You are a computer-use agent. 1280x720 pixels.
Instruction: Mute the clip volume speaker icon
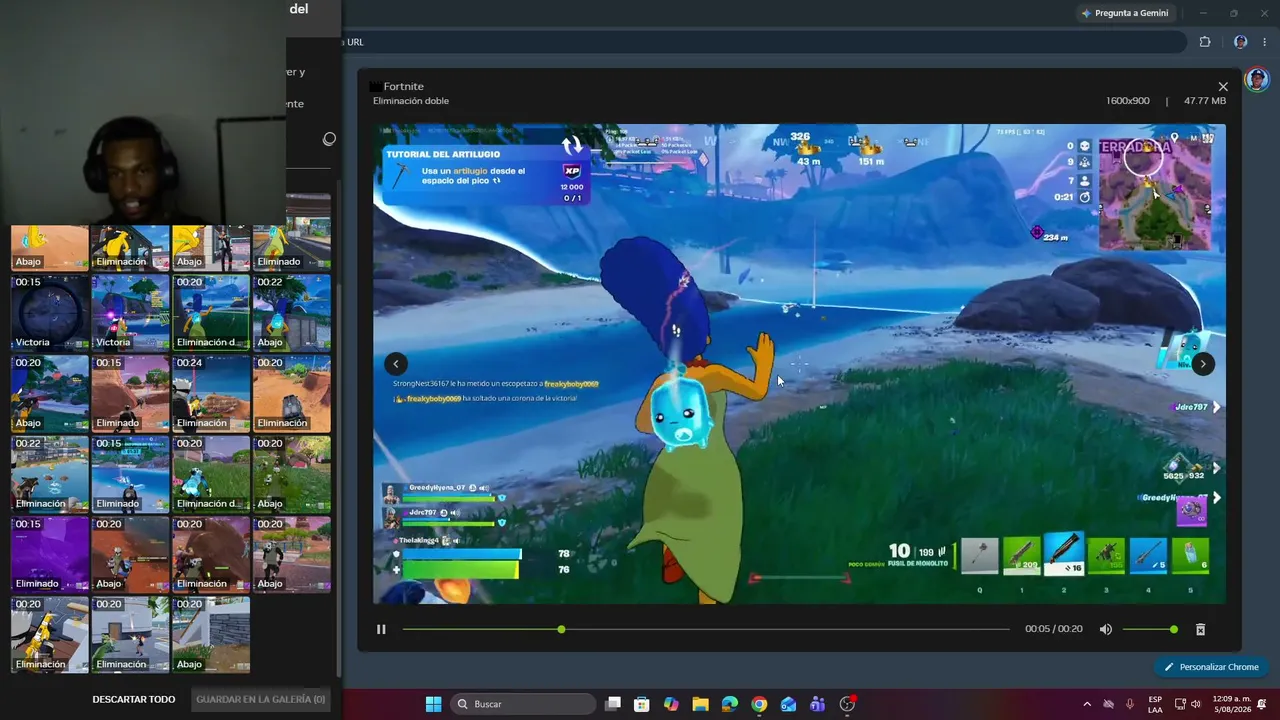(1106, 629)
